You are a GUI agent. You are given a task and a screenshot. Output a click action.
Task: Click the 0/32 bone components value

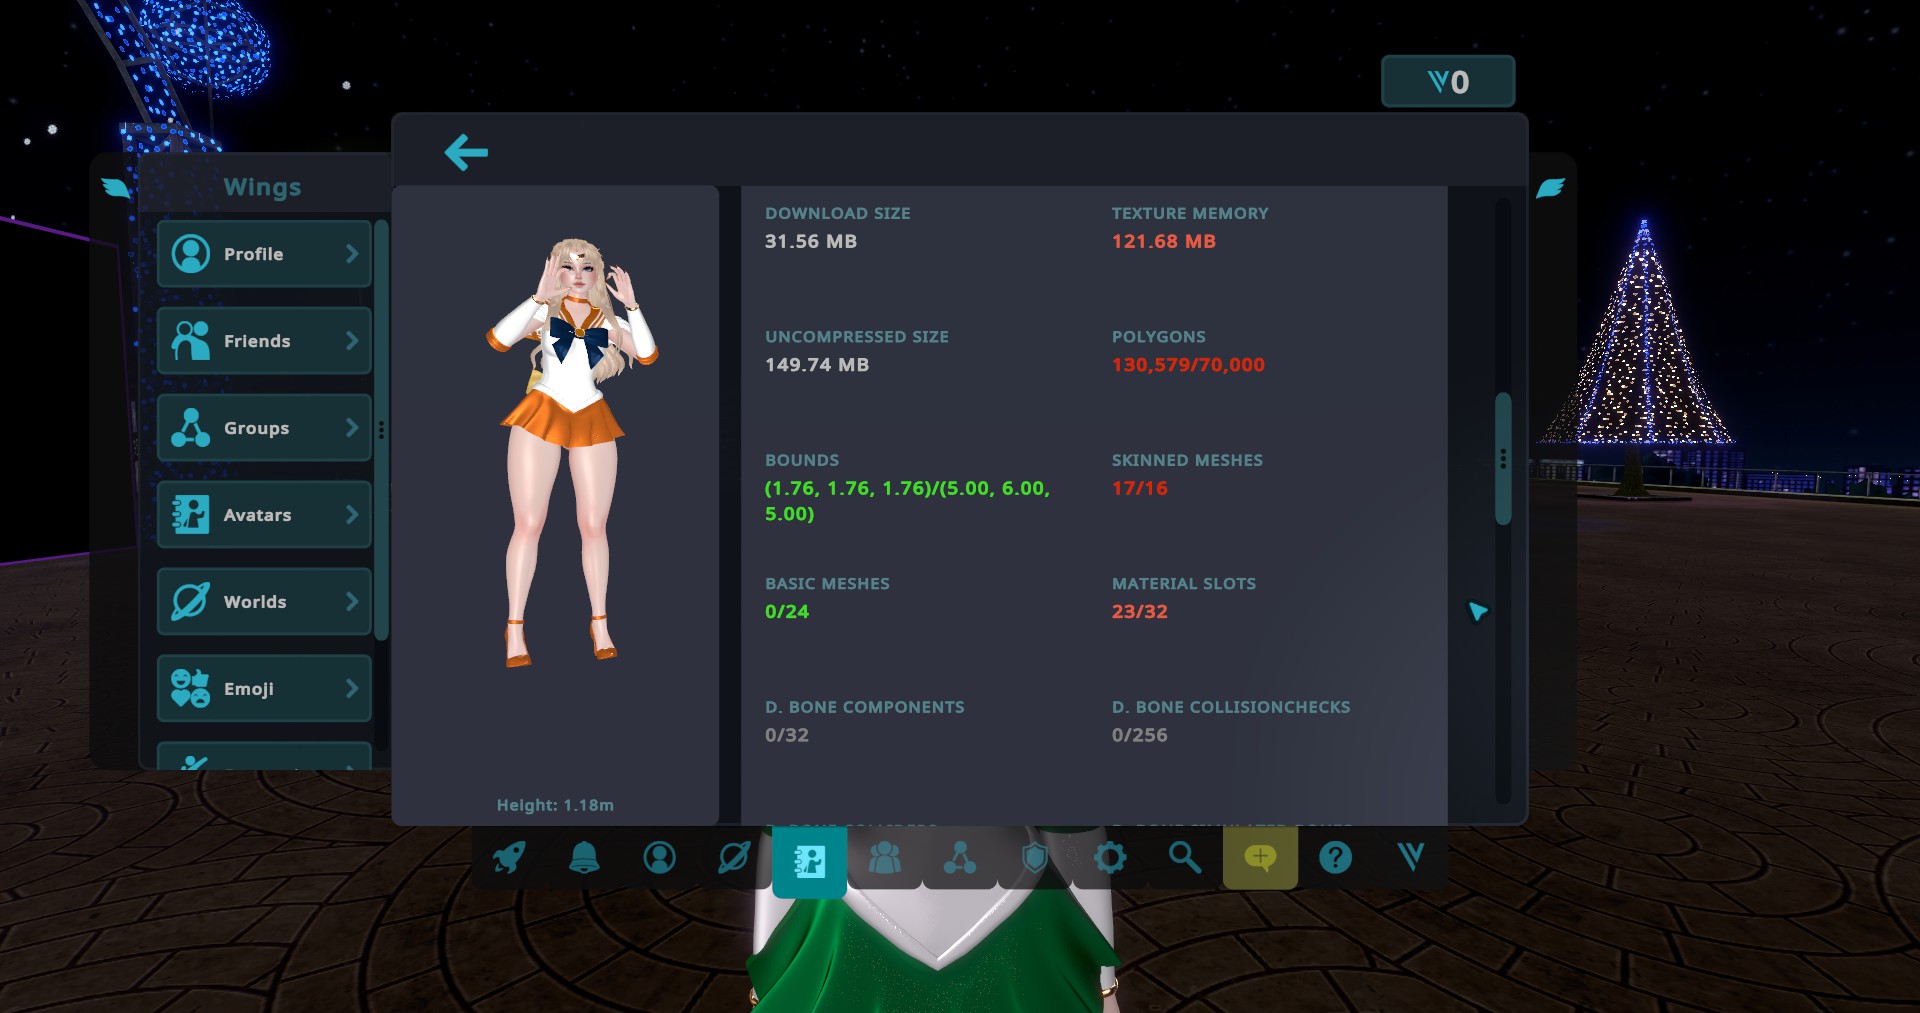[x=787, y=735]
